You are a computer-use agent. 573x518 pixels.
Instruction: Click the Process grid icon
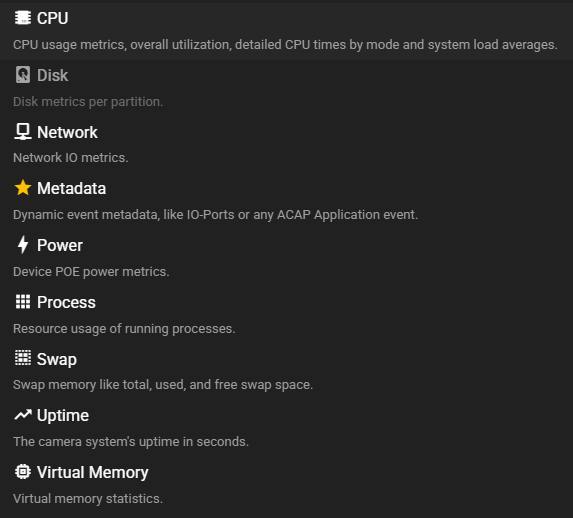pos(23,302)
